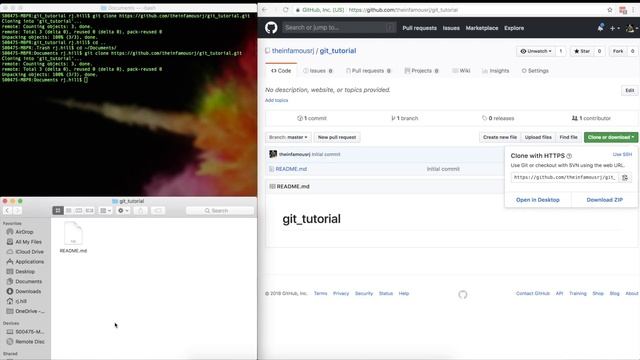Switch to the repository Pull requests tab

(368, 71)
